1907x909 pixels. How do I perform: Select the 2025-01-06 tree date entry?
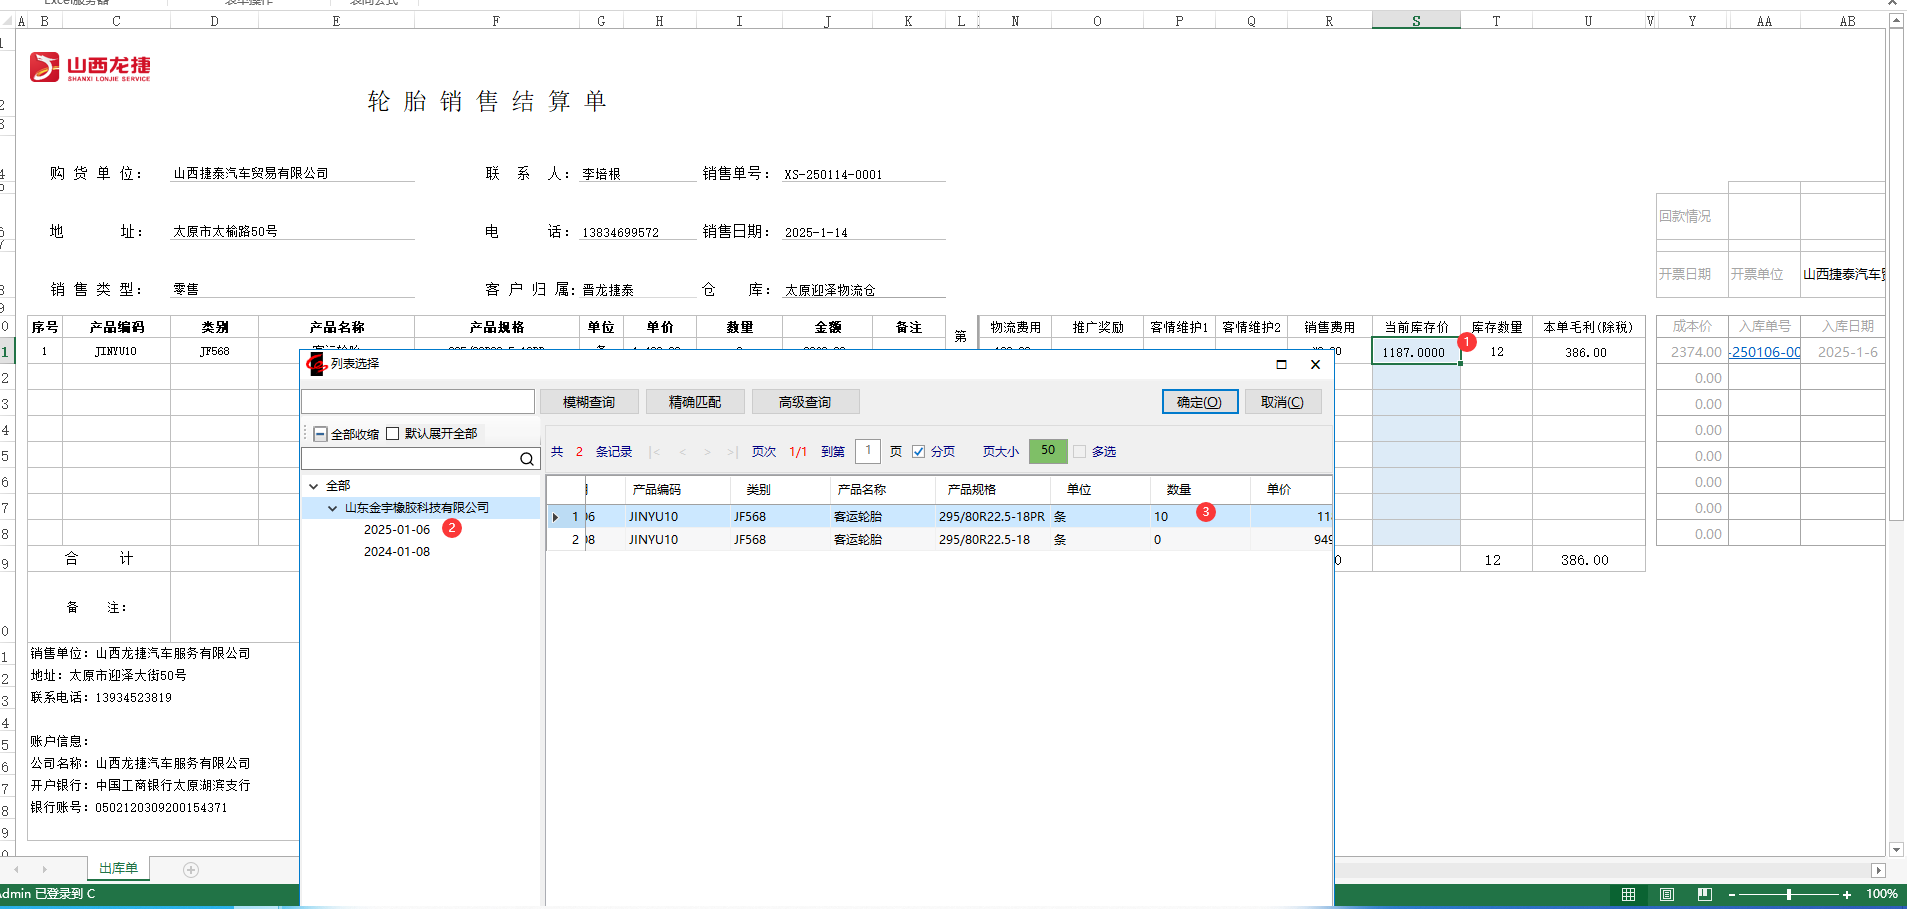396,530
